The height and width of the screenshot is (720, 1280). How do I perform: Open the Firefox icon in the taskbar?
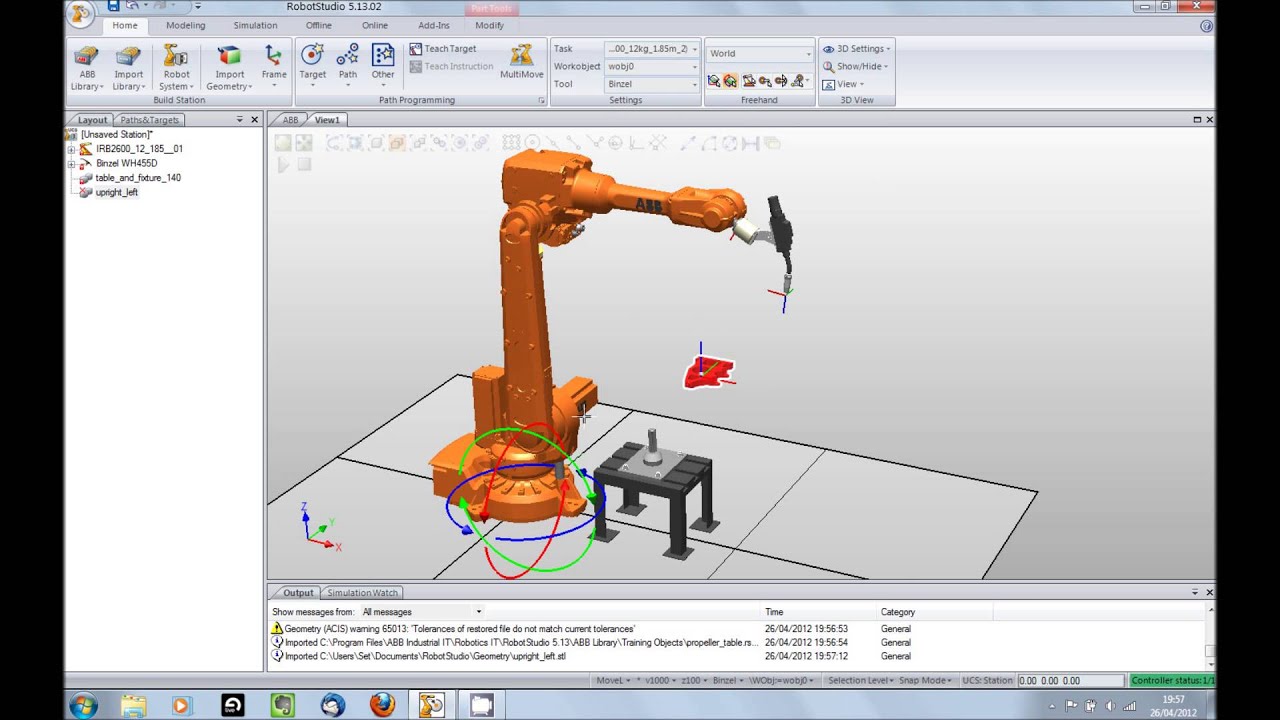point(382,705)
